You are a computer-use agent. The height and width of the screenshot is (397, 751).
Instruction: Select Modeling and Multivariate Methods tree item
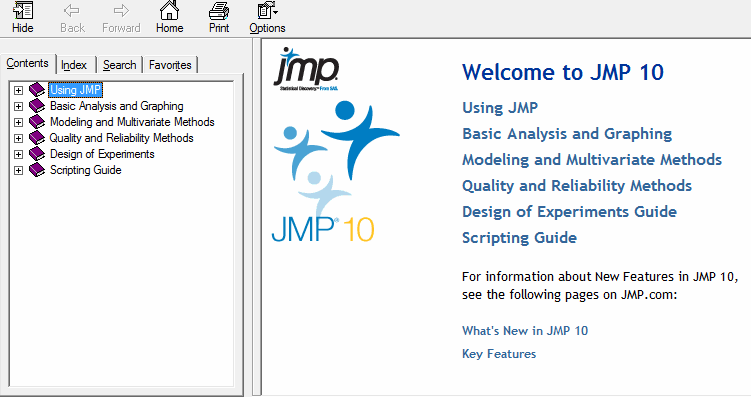(x=132, y=122)
